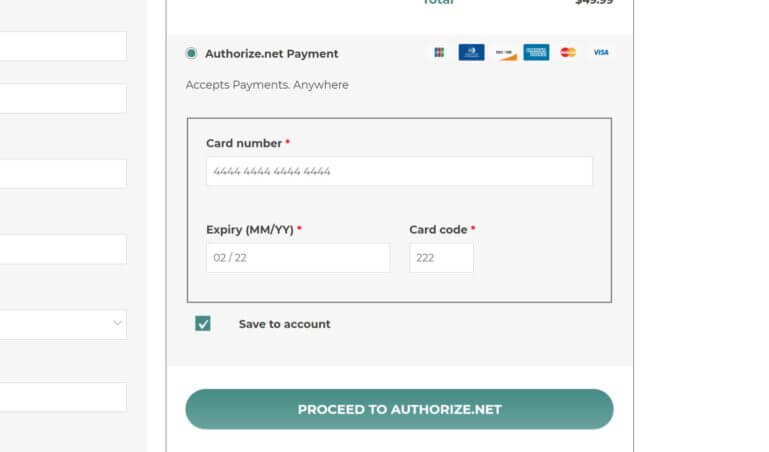Screen dimensions: 769x452
Task: Click the Card code input box
Action: click(441, 258)
